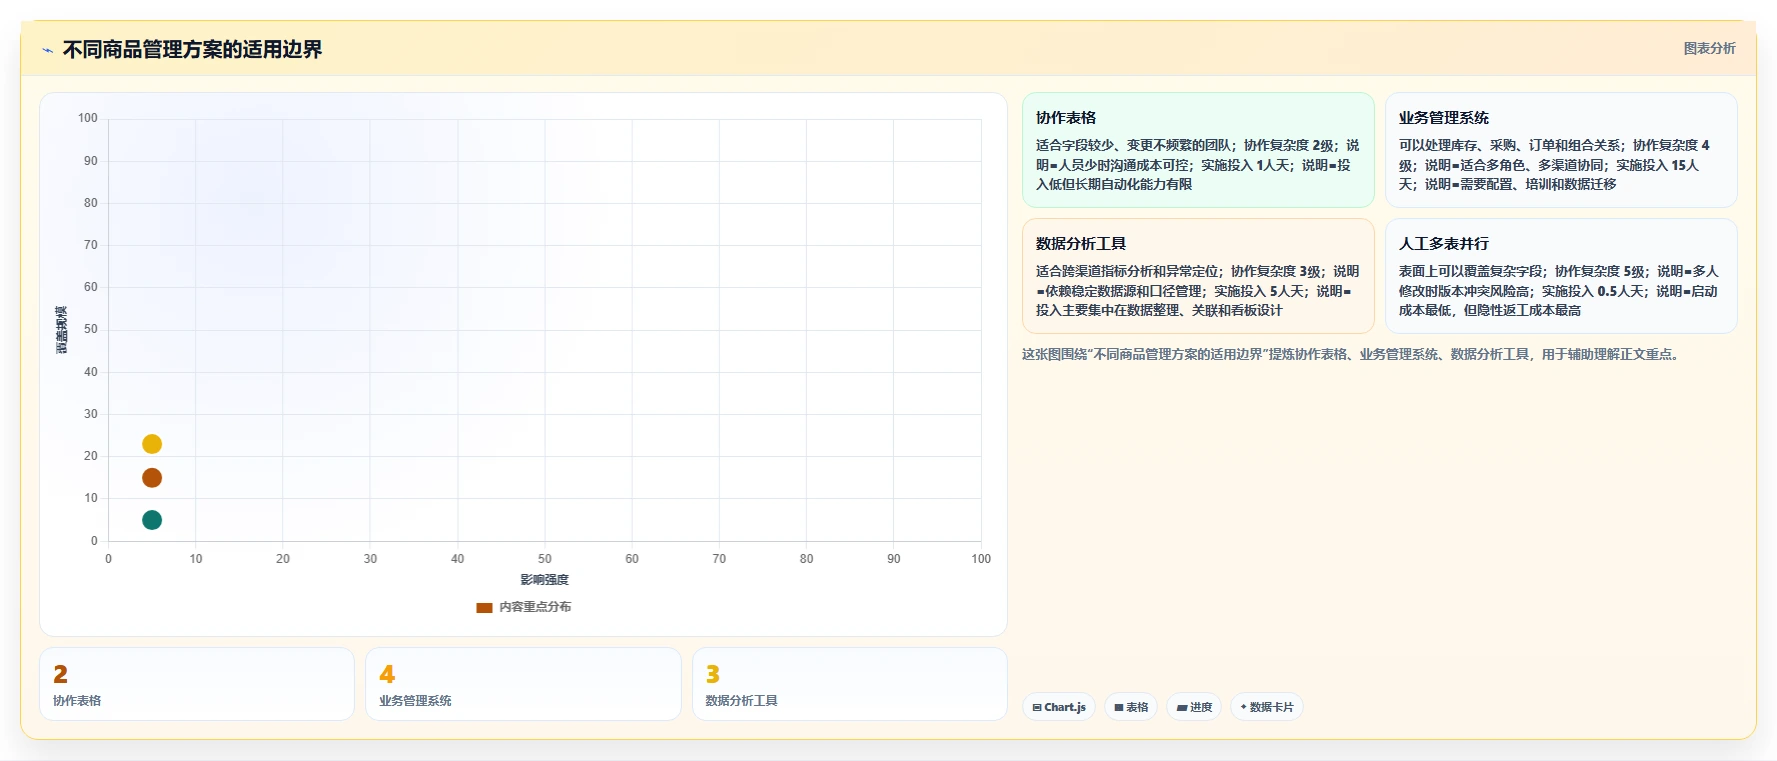Select the Chart.js tag chip
Viewport: 1777px width, 761px height.
(1059, 707)
